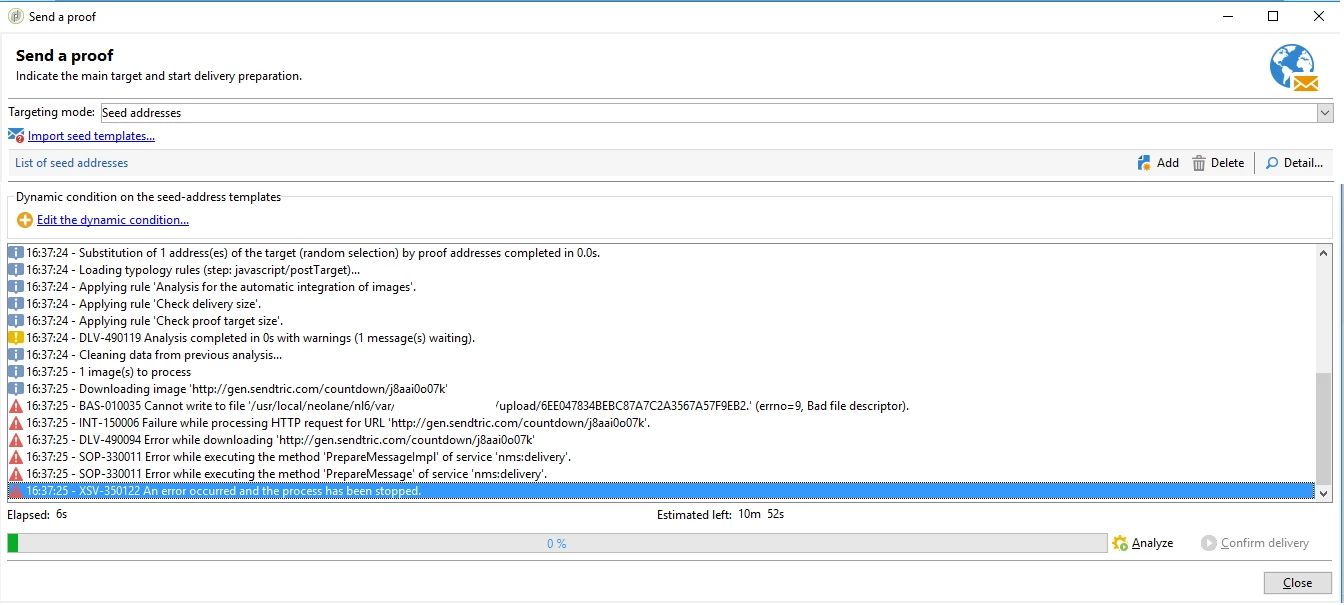Open Detail of seed address

[1294, 163]
